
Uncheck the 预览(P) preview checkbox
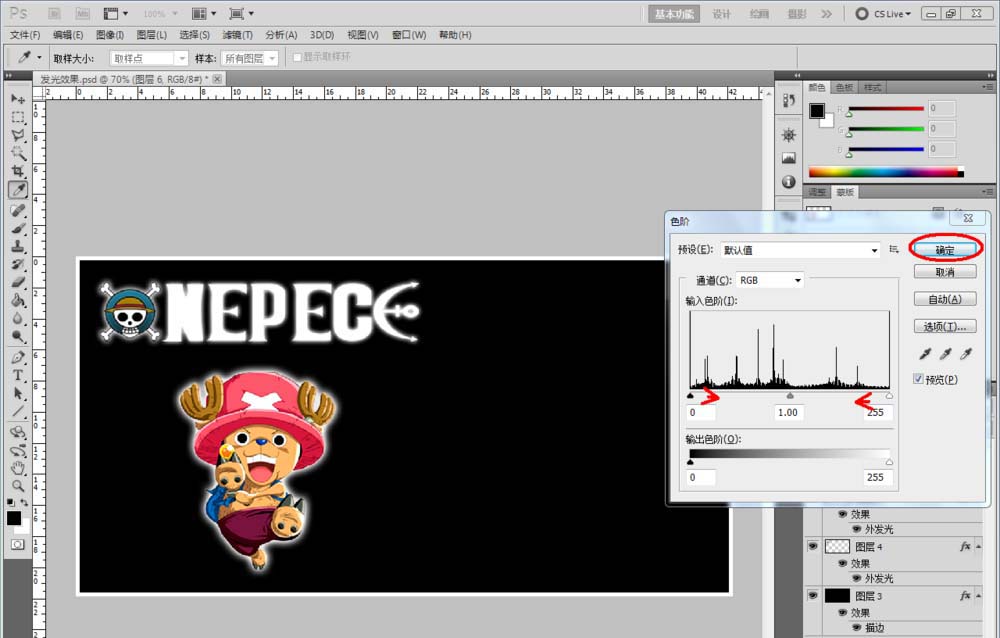(x=918, y=379)
